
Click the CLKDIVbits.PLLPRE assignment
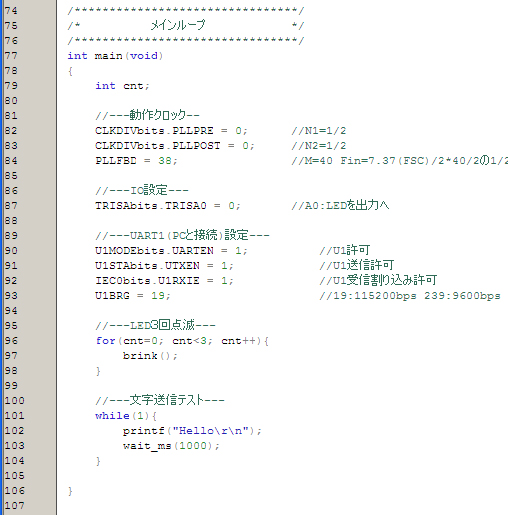point(171,131)
